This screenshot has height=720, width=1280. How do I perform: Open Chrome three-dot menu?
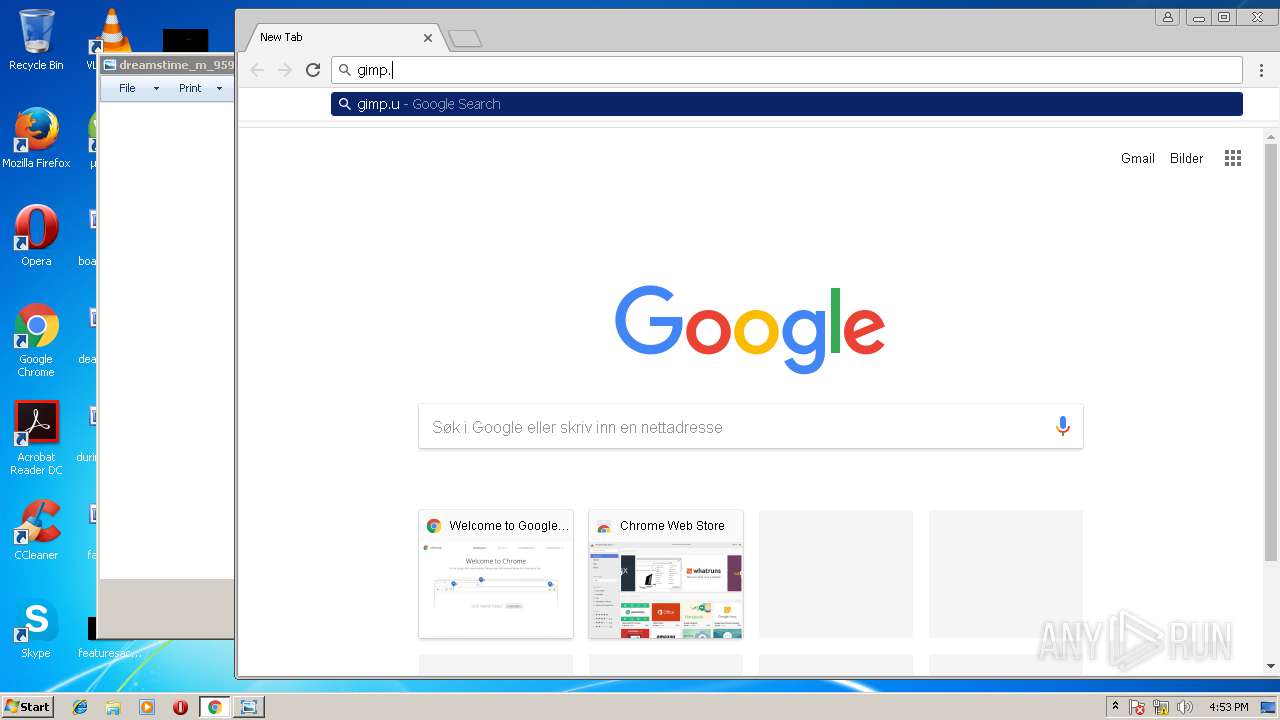(1262, 70)
